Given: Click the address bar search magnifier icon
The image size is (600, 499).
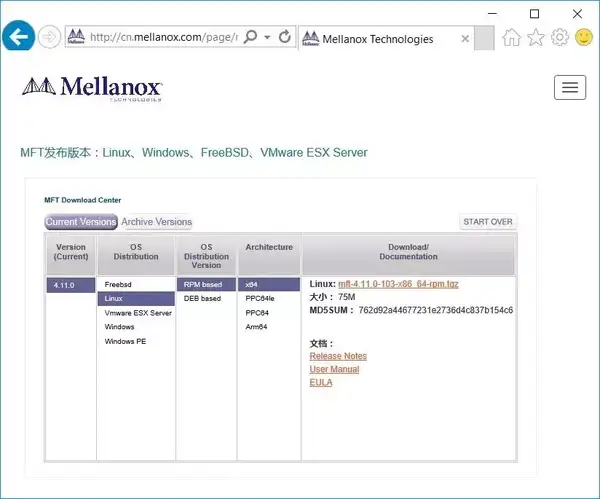Looking at the screenshot, I should pos(252,38).
